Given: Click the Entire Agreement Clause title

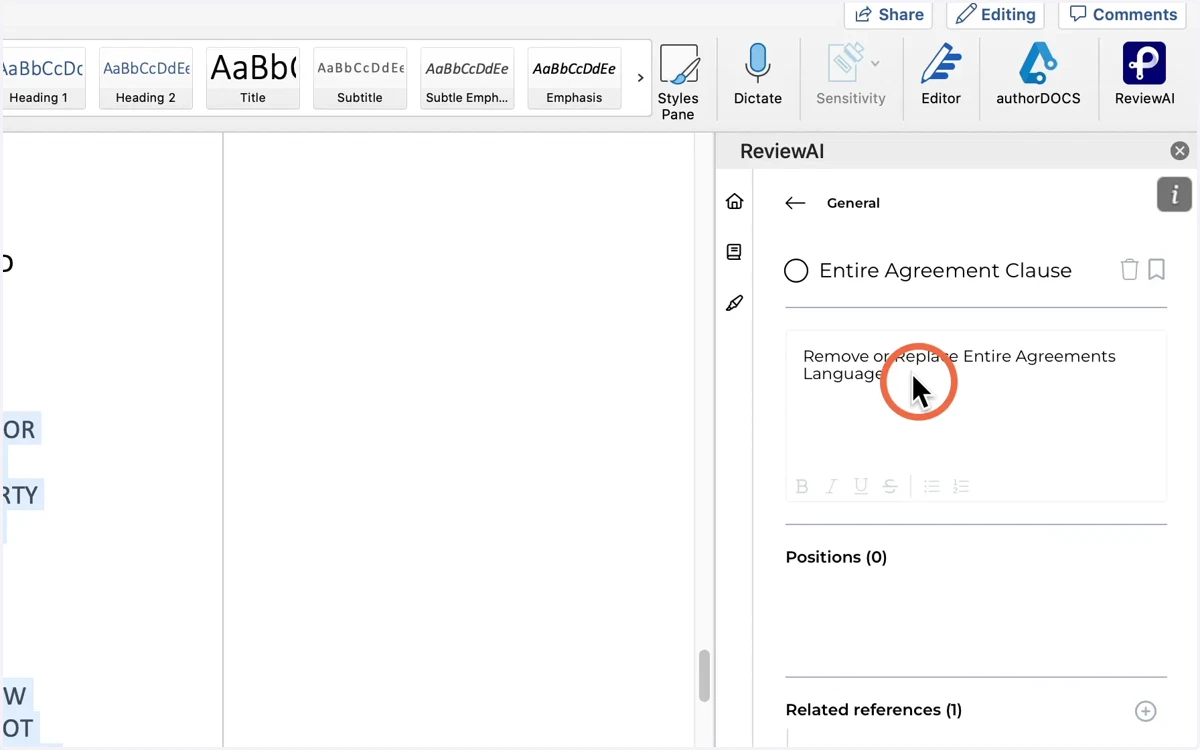Looking at the screenshot, I should point(945,270).
